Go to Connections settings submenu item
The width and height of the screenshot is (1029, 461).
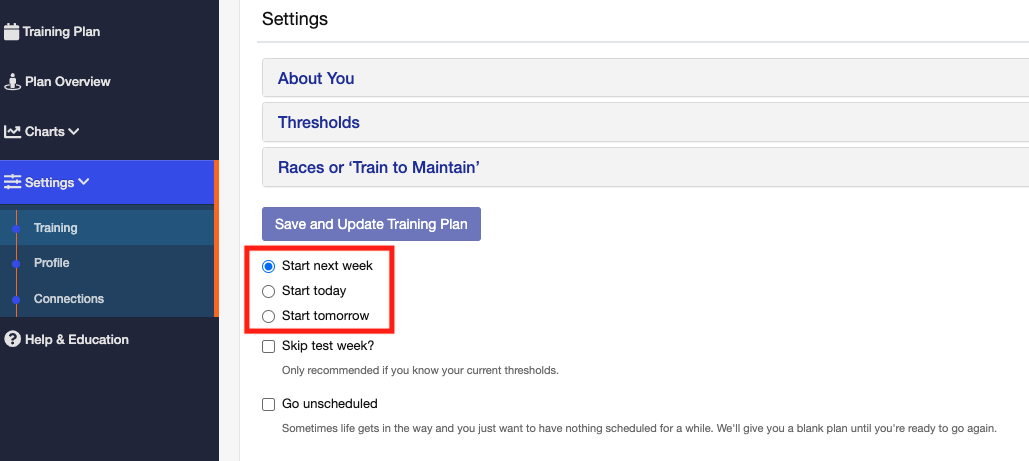(x=69, y=299)
